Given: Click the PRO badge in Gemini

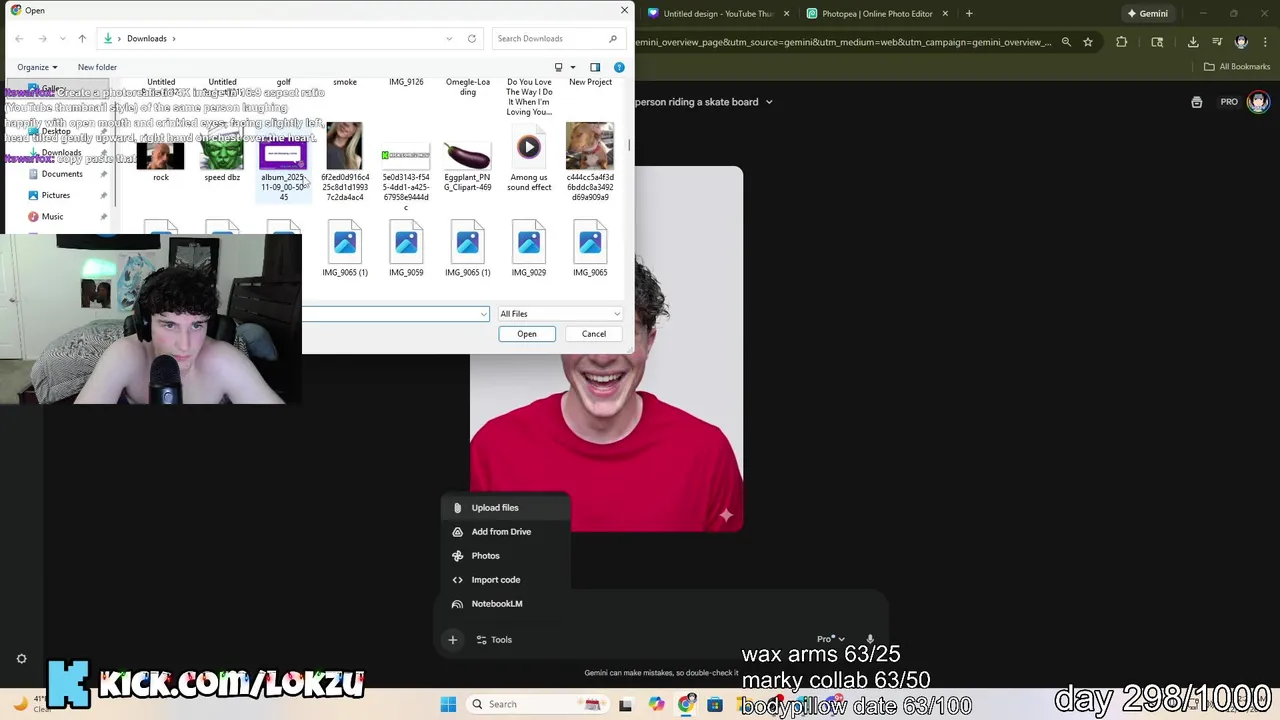Looking at the screenshot, I should pyautogui.click(x=1229, y=102).
